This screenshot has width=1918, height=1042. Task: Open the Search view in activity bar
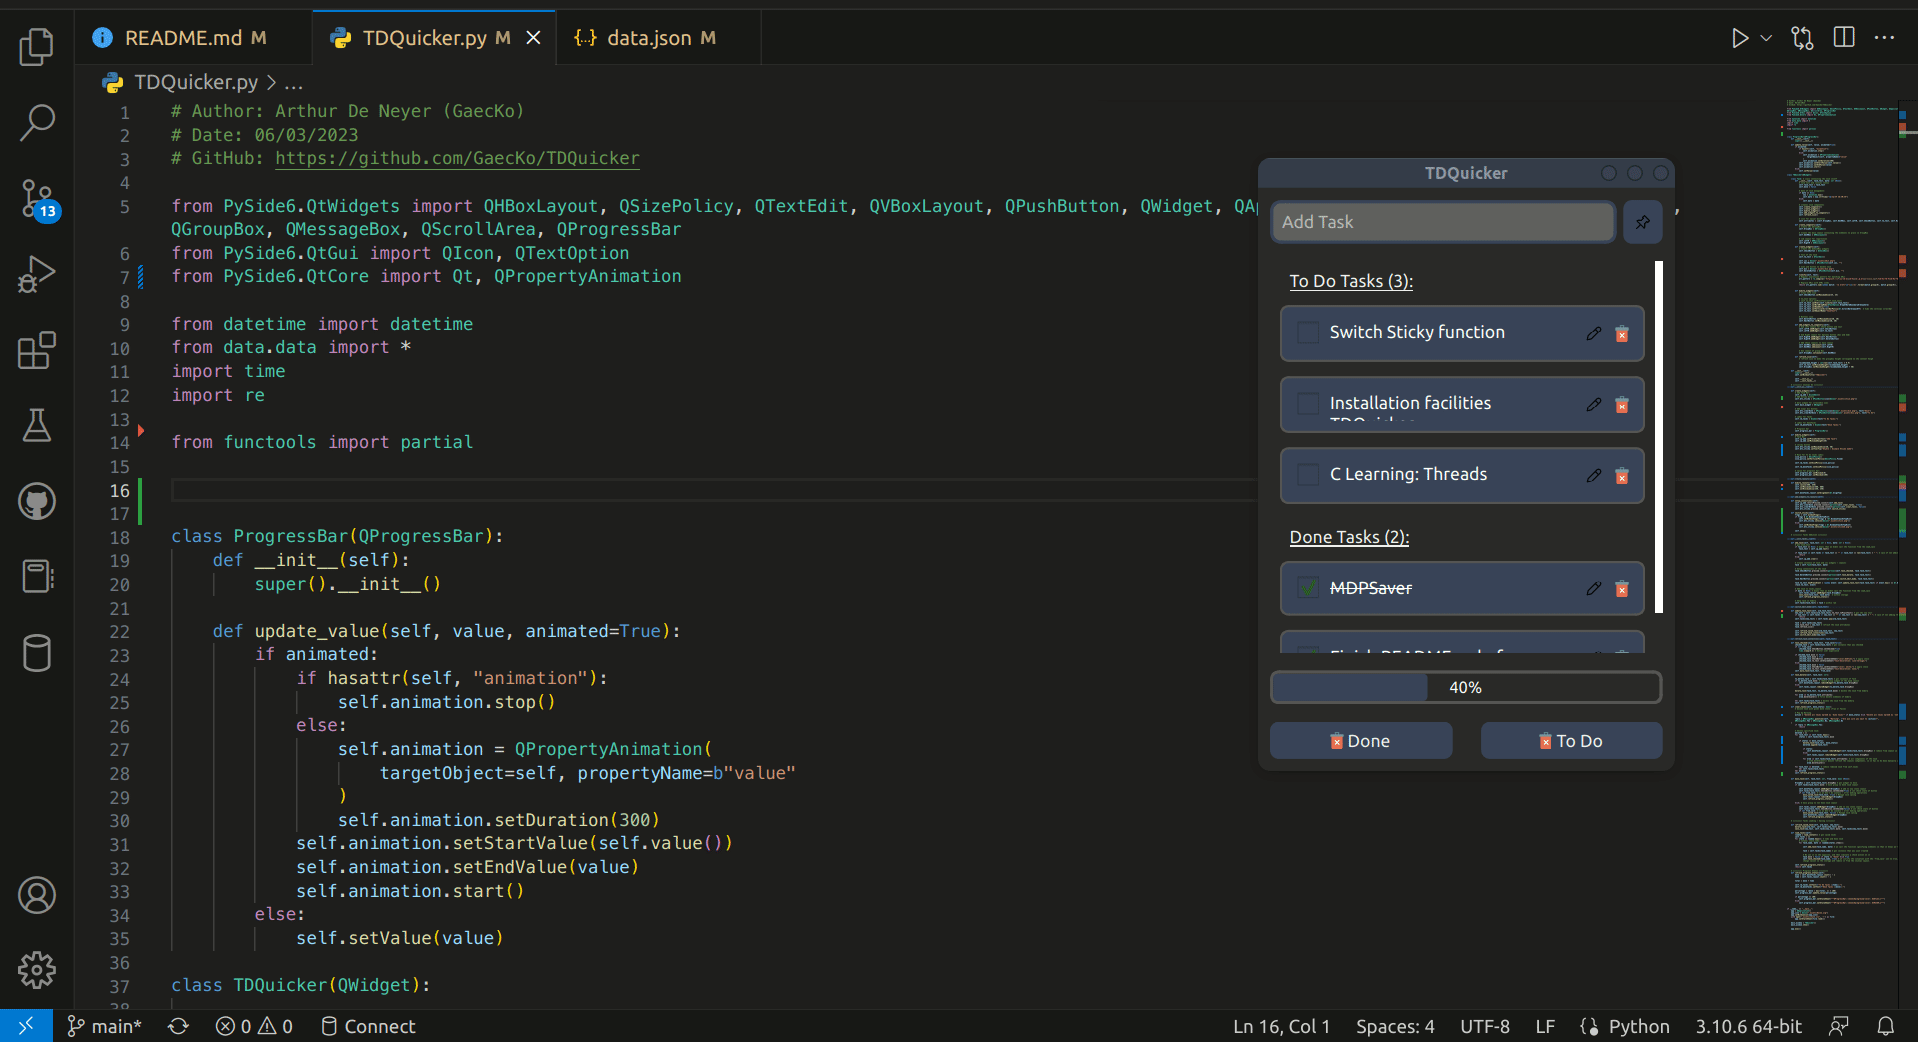37,123
